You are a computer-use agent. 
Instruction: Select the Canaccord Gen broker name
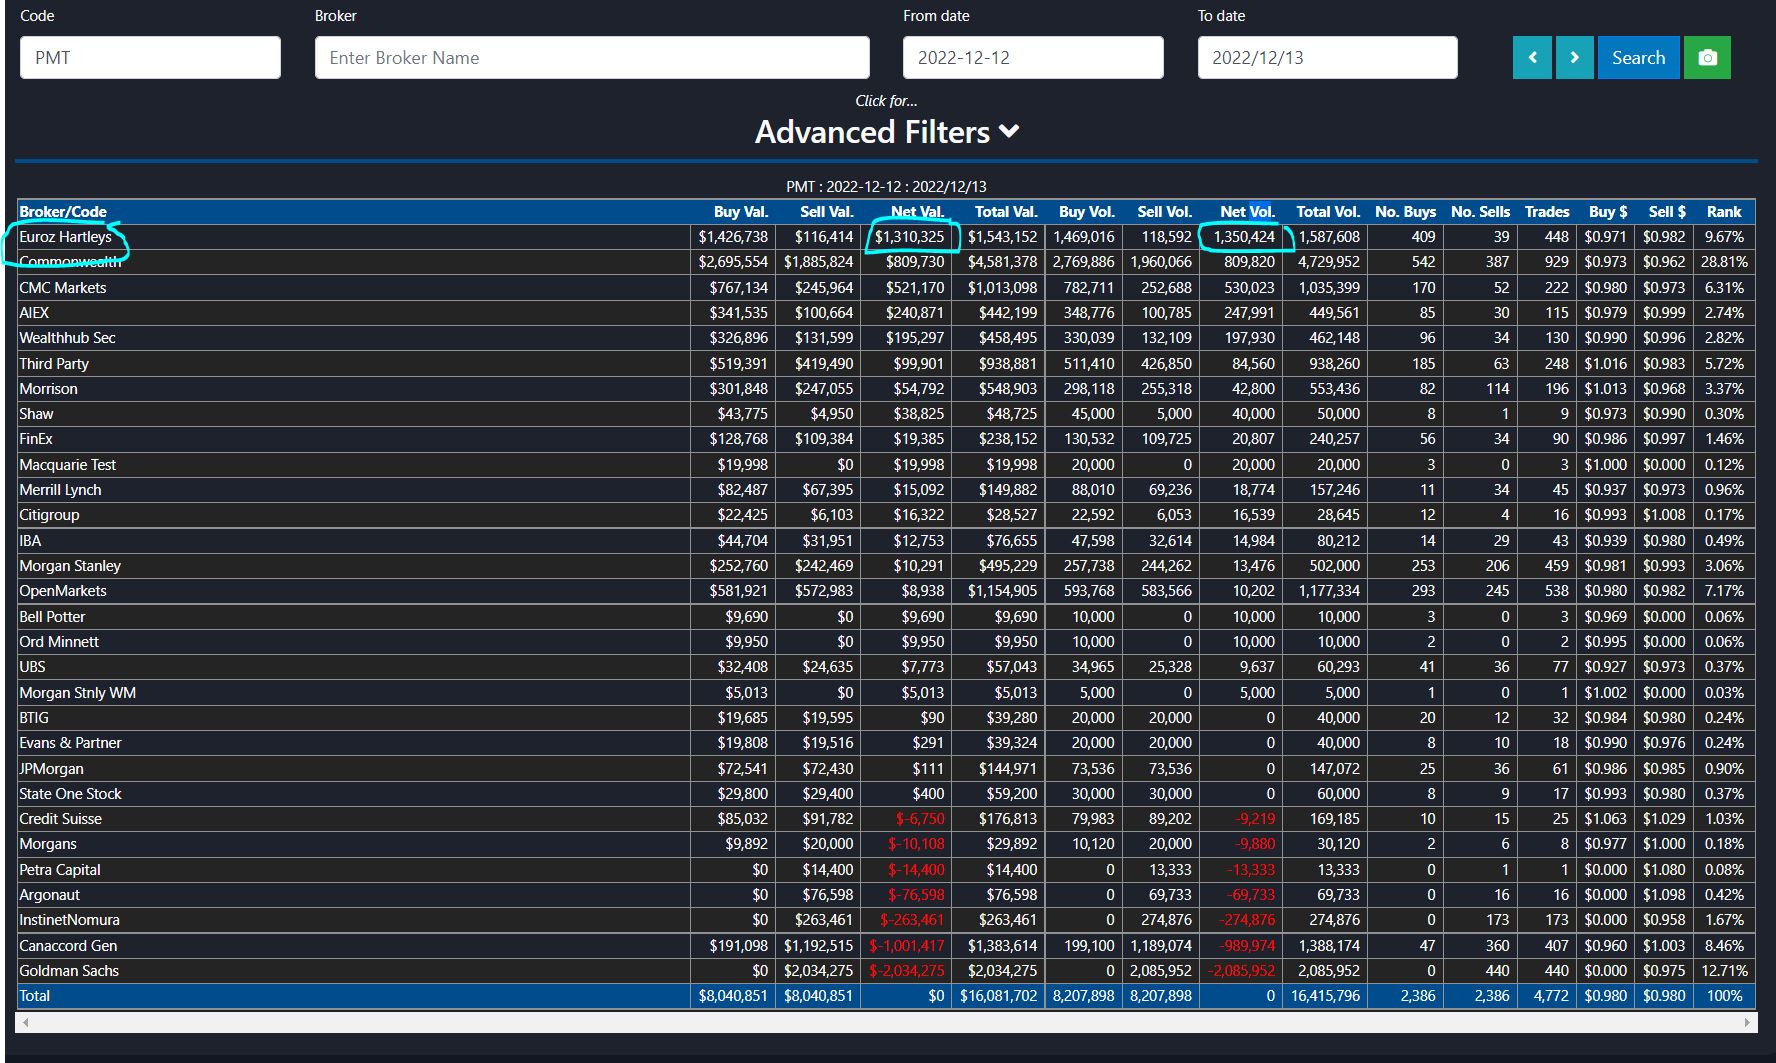click(68, 946)
